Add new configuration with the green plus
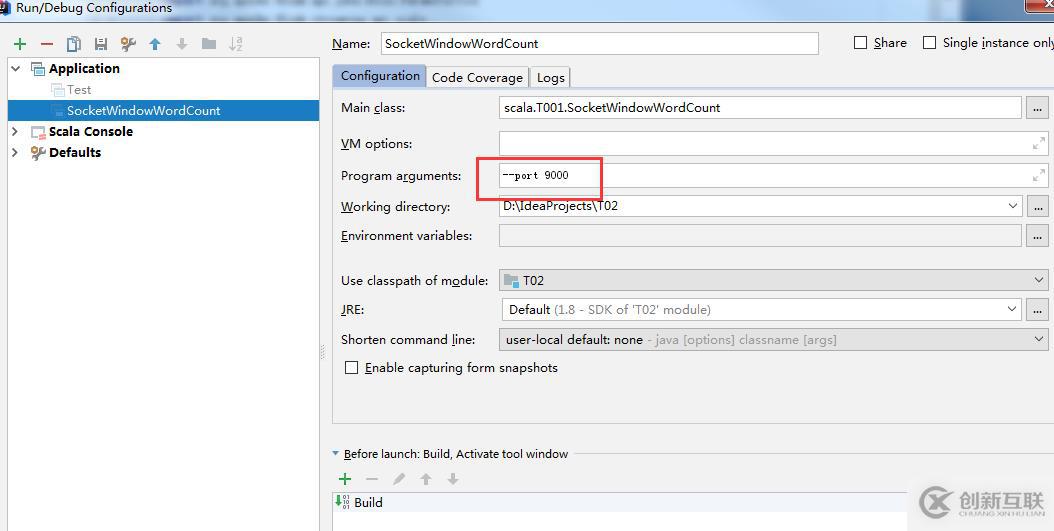The height and width of the screenshot is (531, 1054). [20, 44]
